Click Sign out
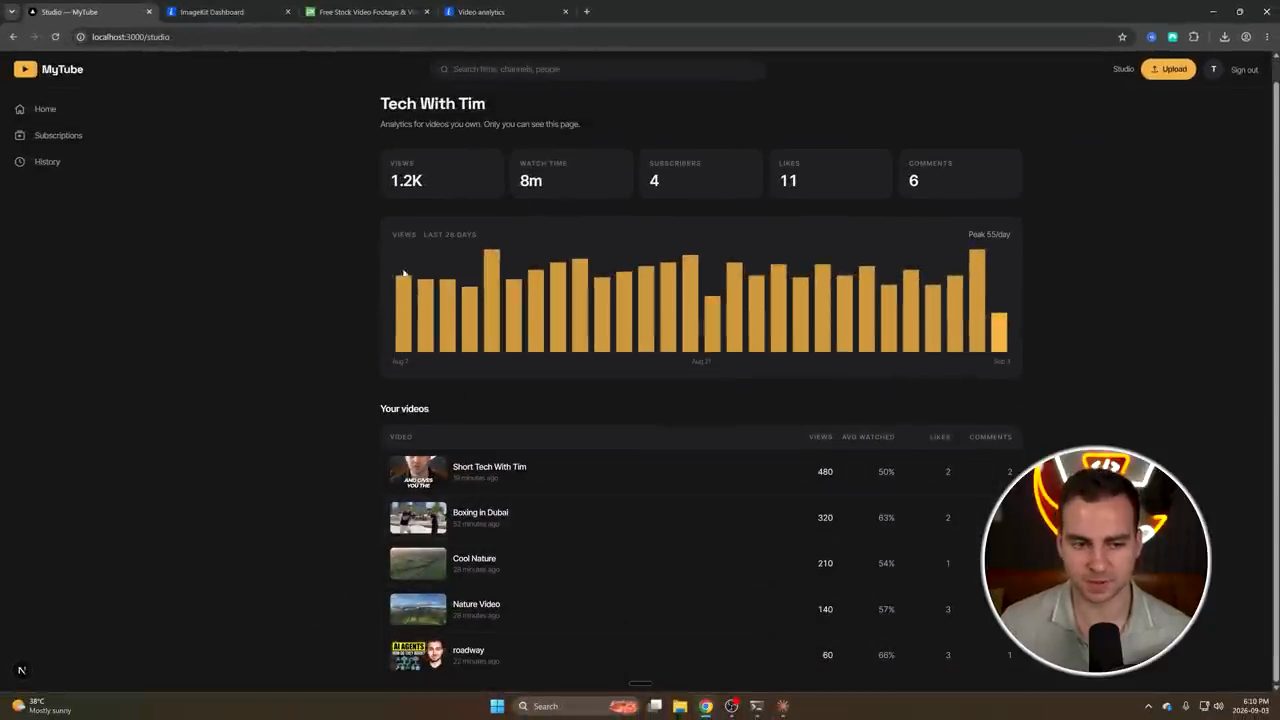This screenshot has height=720, width=1280. 1244,70
